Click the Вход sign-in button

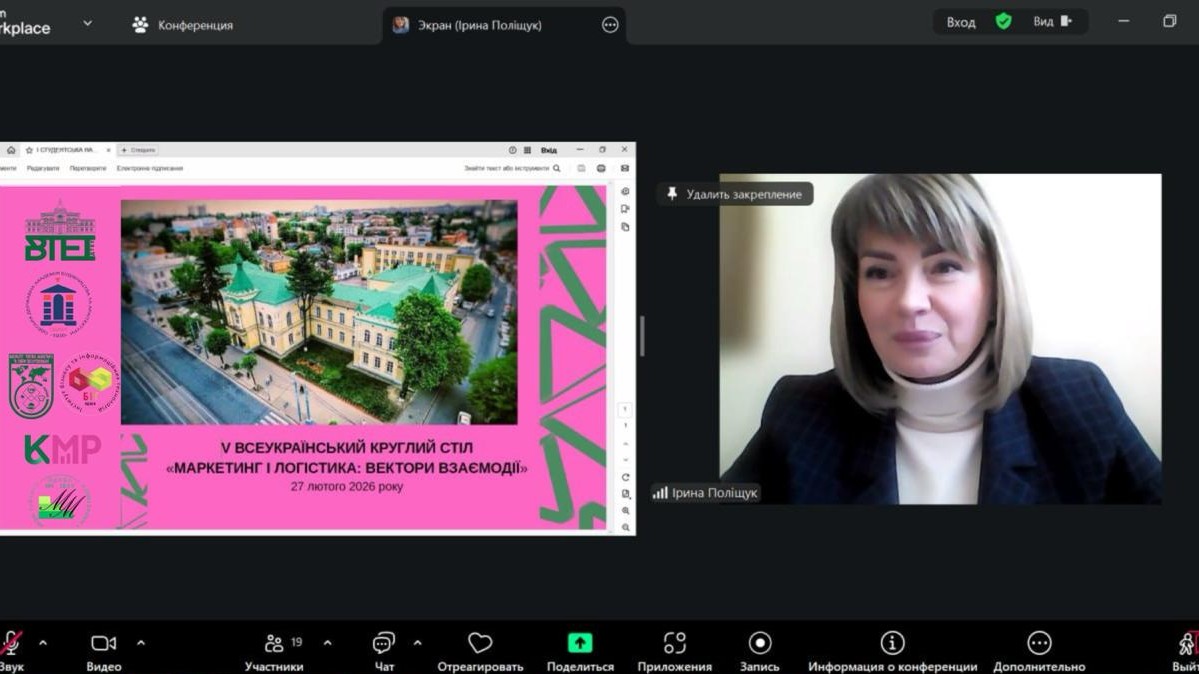pyautogui.click(x=961, y=22)
